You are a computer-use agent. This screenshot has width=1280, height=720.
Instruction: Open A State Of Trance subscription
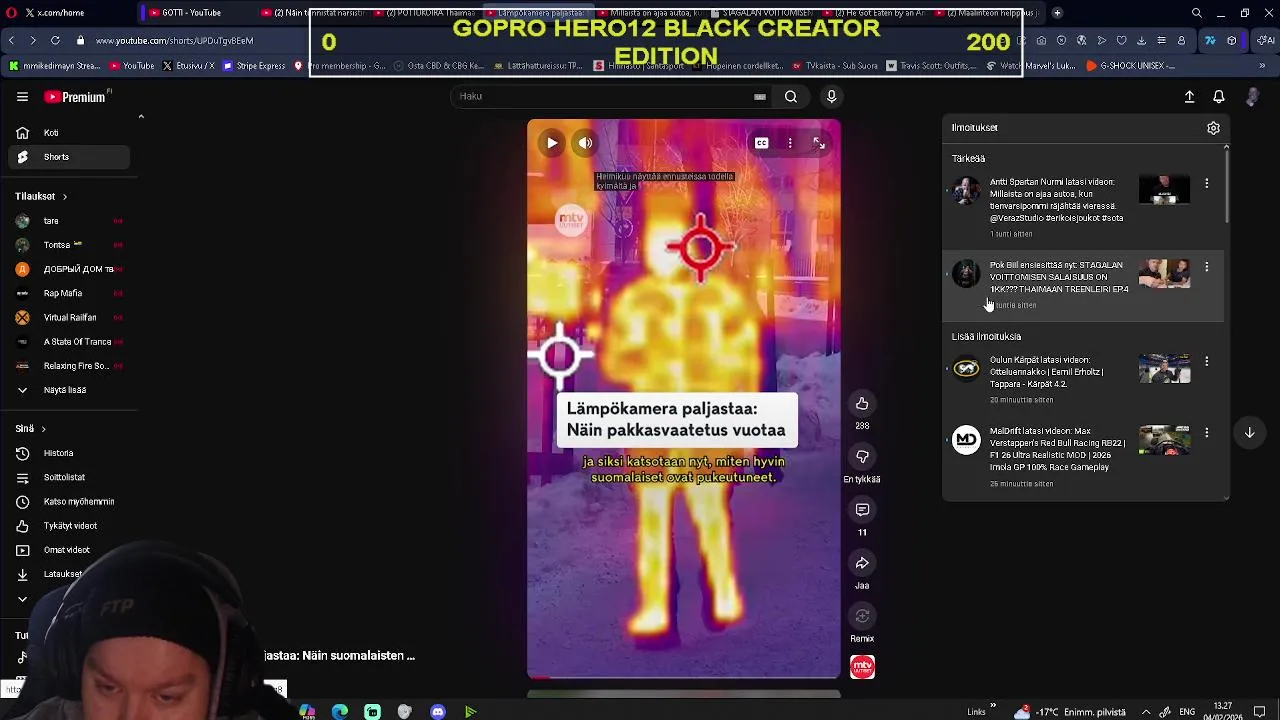[x=68, y=342]
